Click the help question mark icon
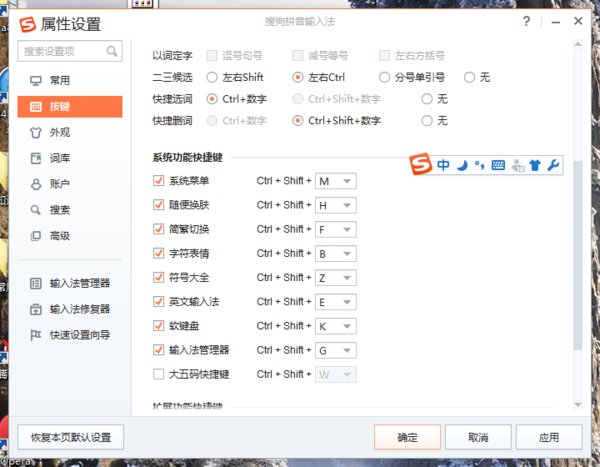The width and height of the screenshot is (600, 467). coord(527,21)
